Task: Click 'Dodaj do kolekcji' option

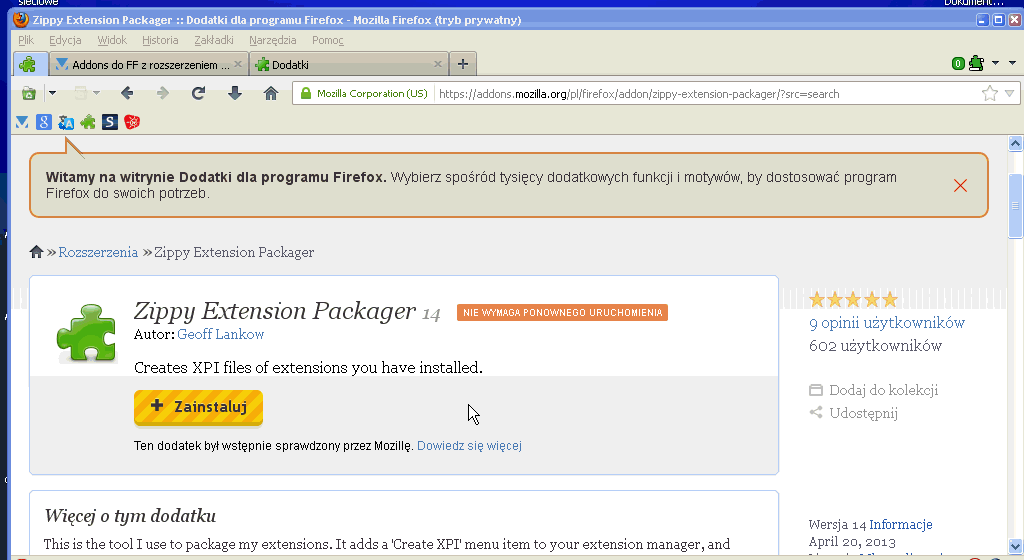Action: click(874, 390)
